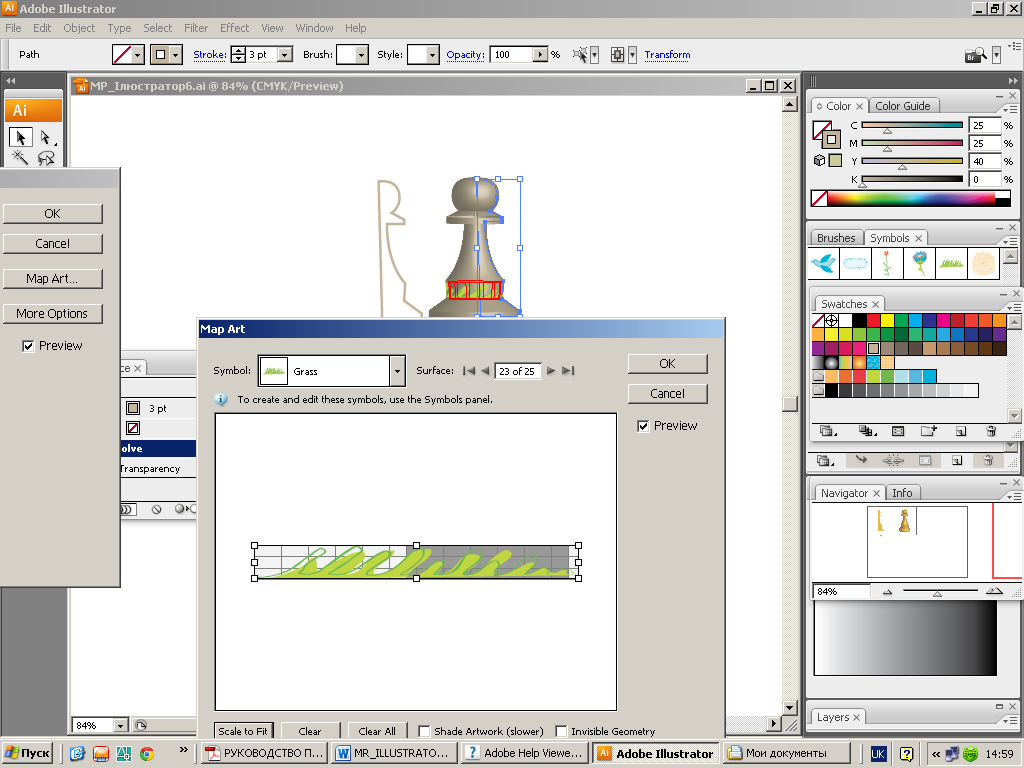Click the Registration swatch in Swatches panel
Viewport: 1024px width, 768px height.
coord(831,320)
